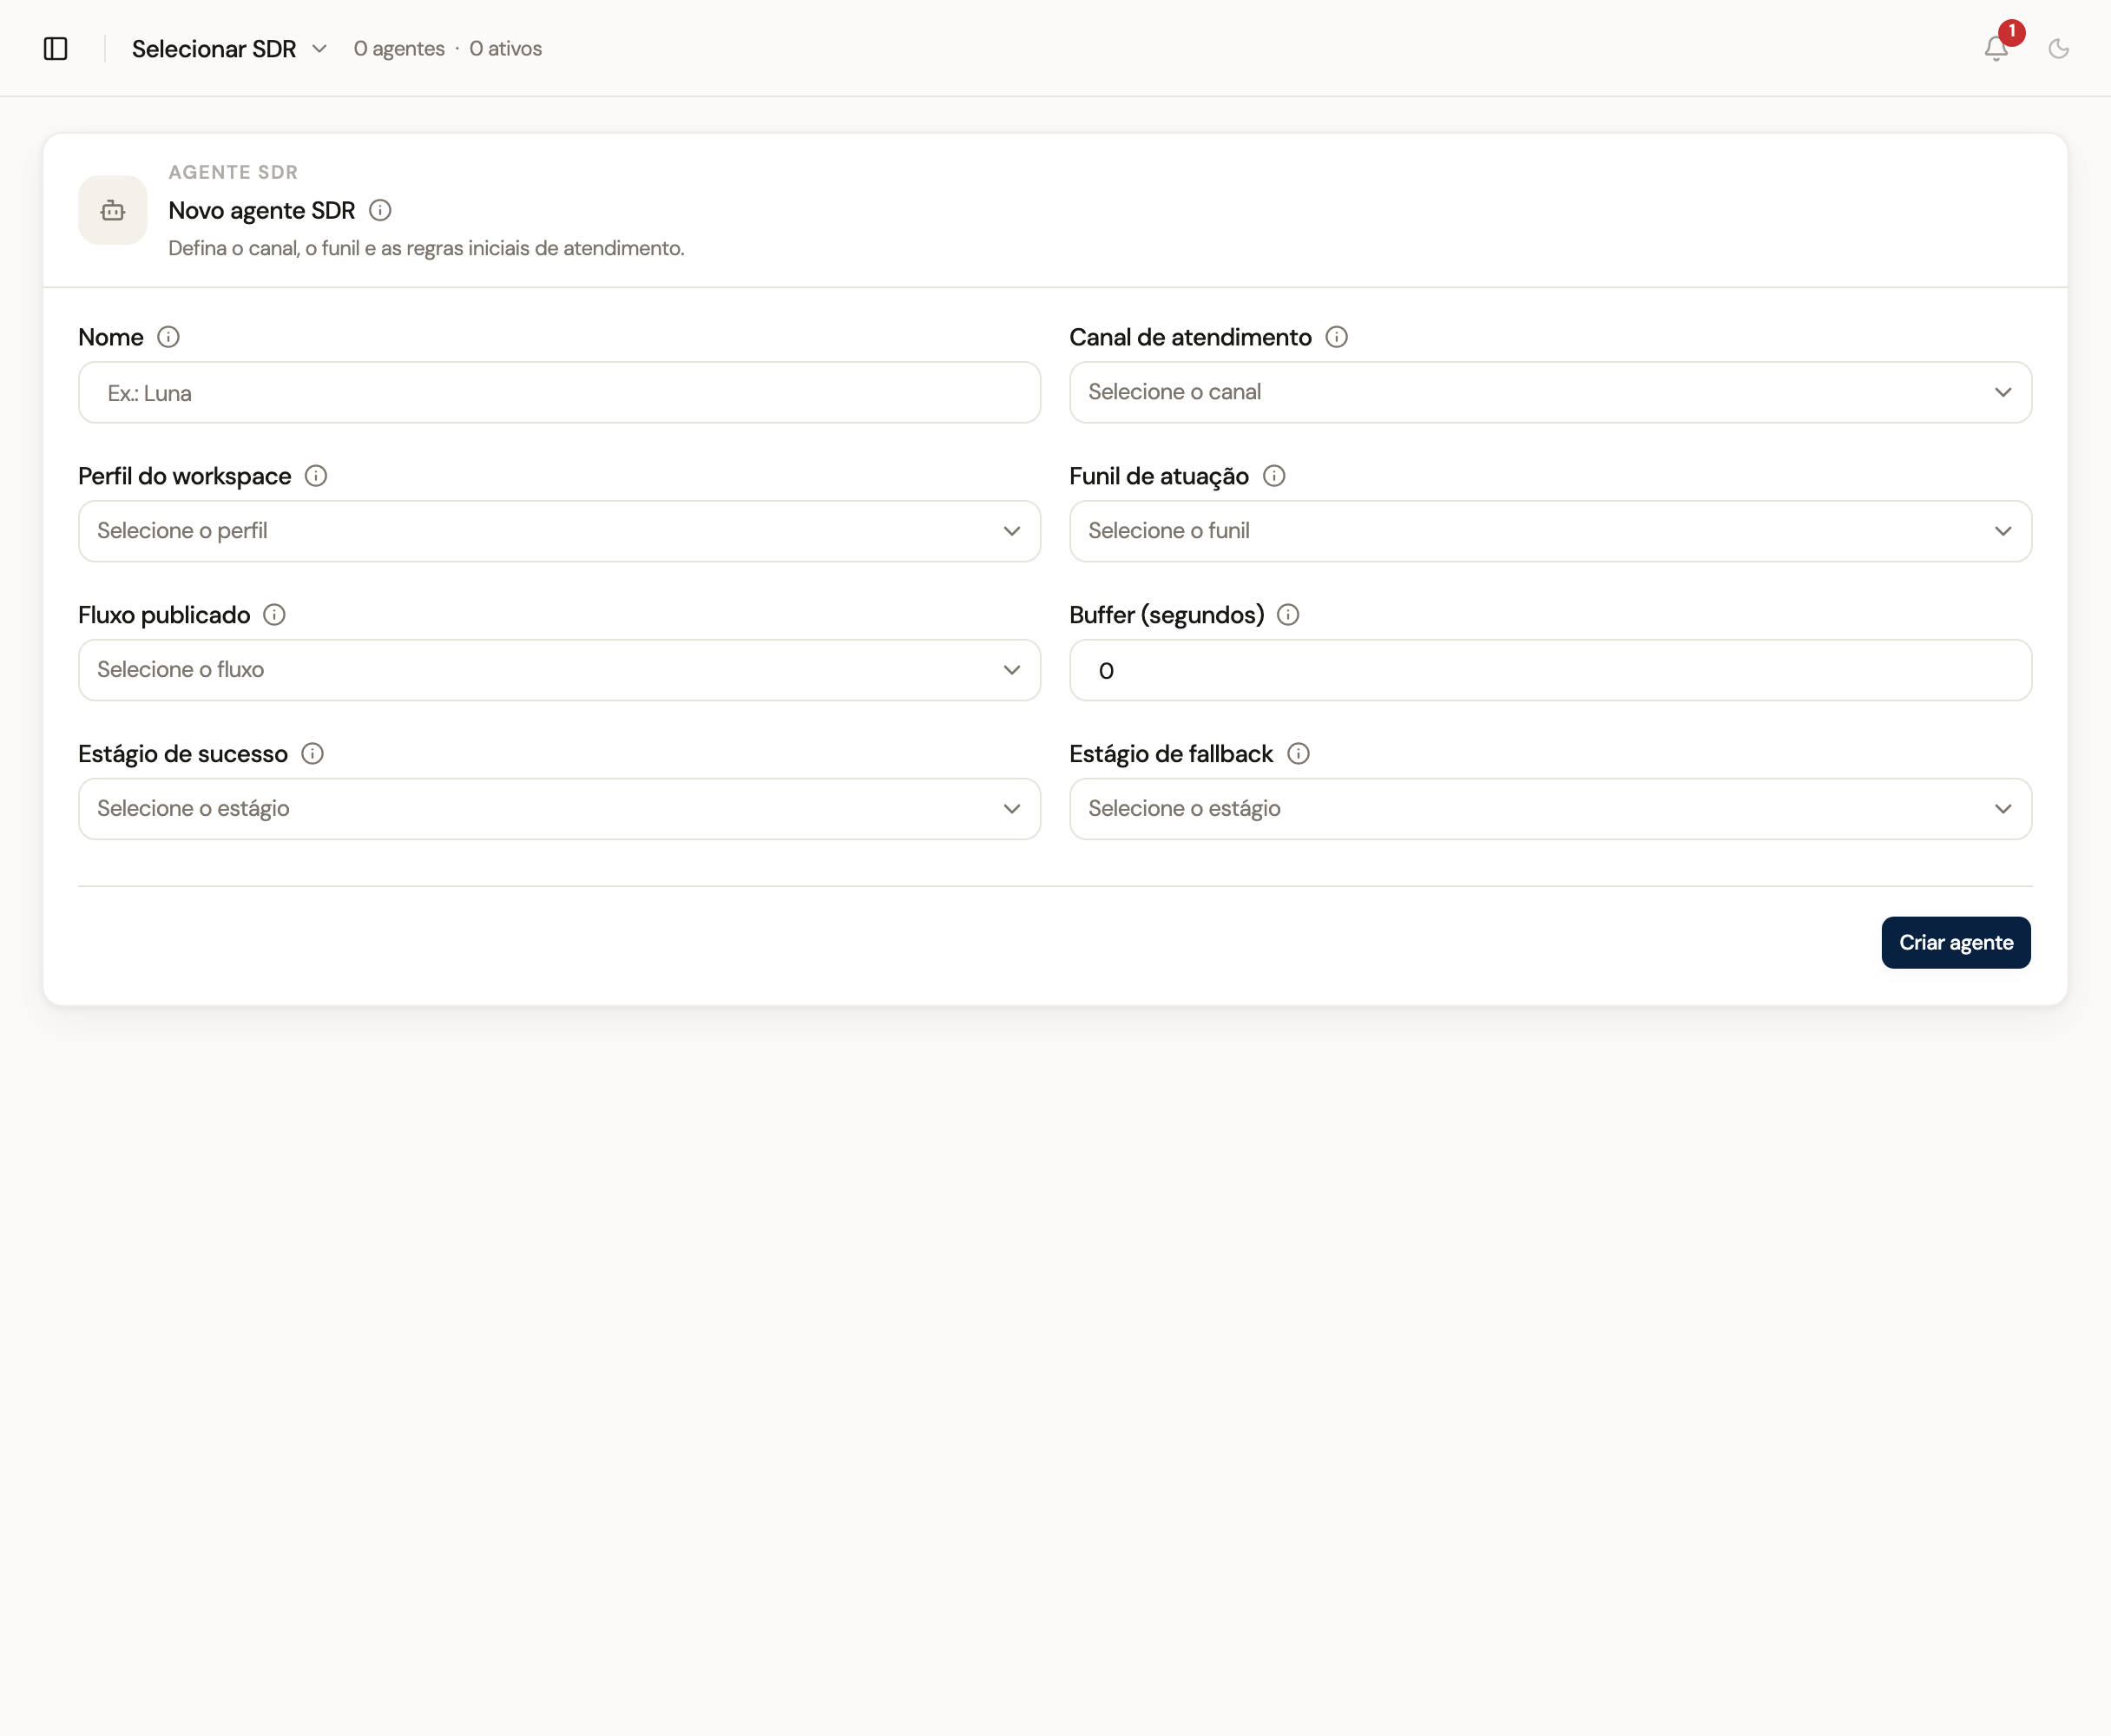Open the Selecionar SDR dropdown
The image size is (2111, 1736).
pyautogui.click(x=229, y=48)
